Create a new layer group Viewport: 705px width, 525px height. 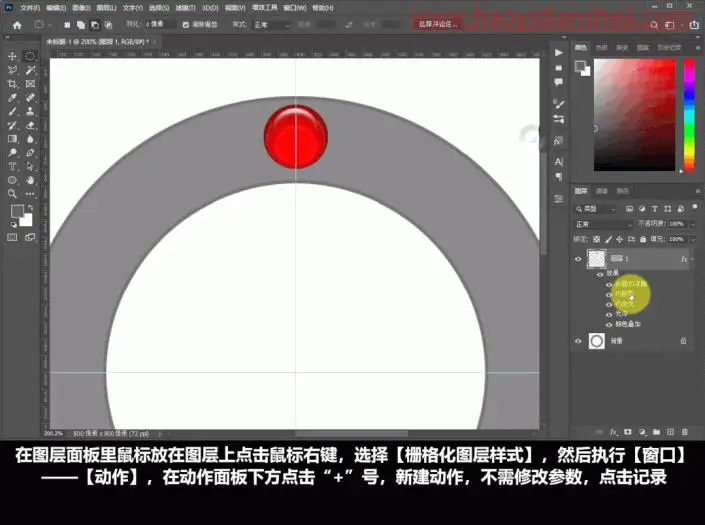[656, 432]
